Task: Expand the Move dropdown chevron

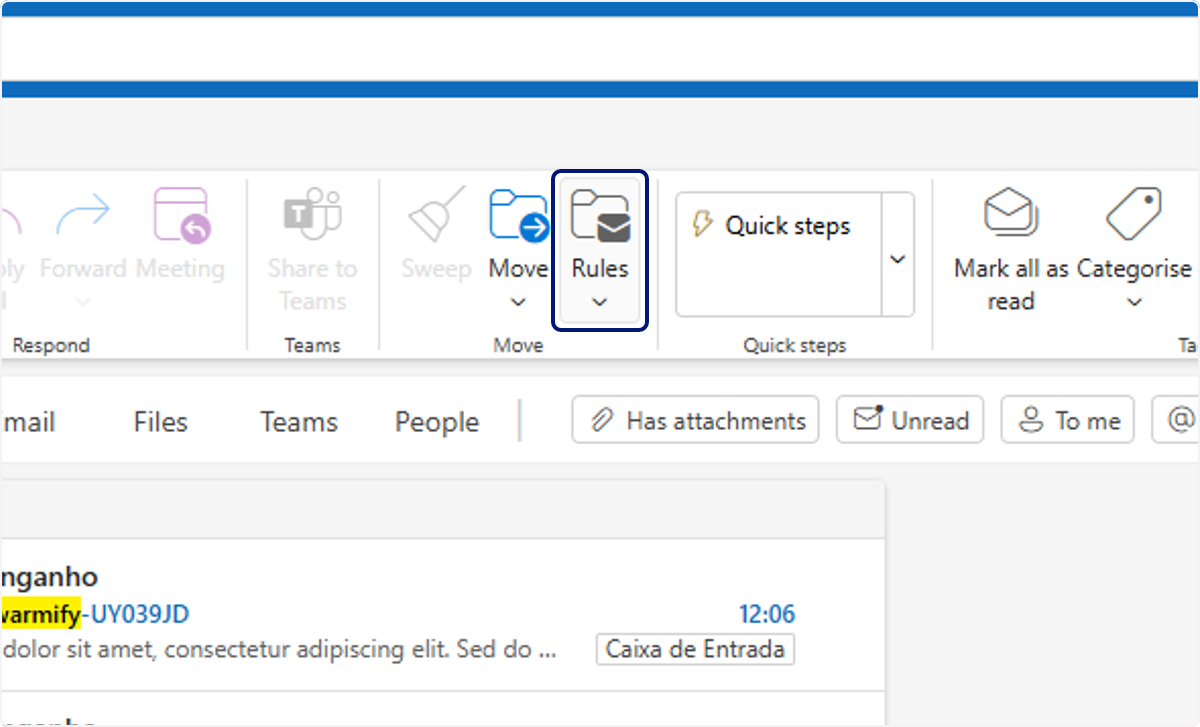Action: (x=518, y=302)
